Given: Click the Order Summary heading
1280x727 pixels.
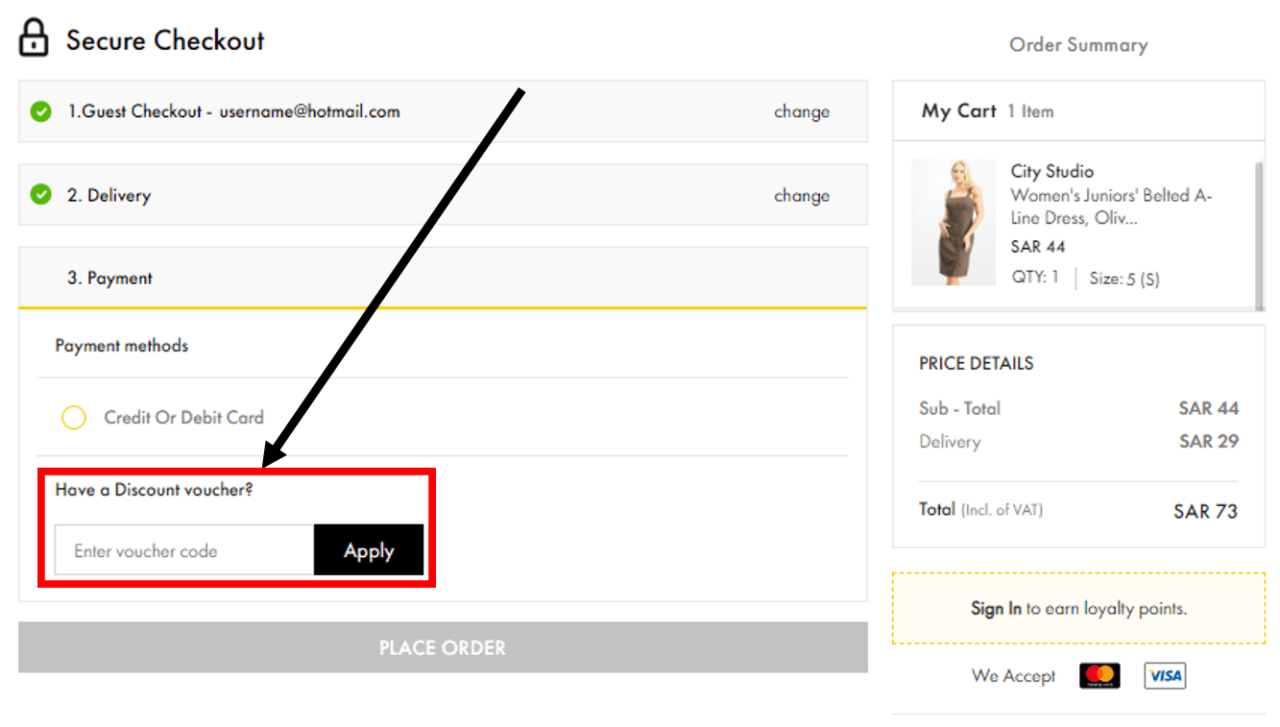Looking at the screenshot, I should pos(1078,44).
